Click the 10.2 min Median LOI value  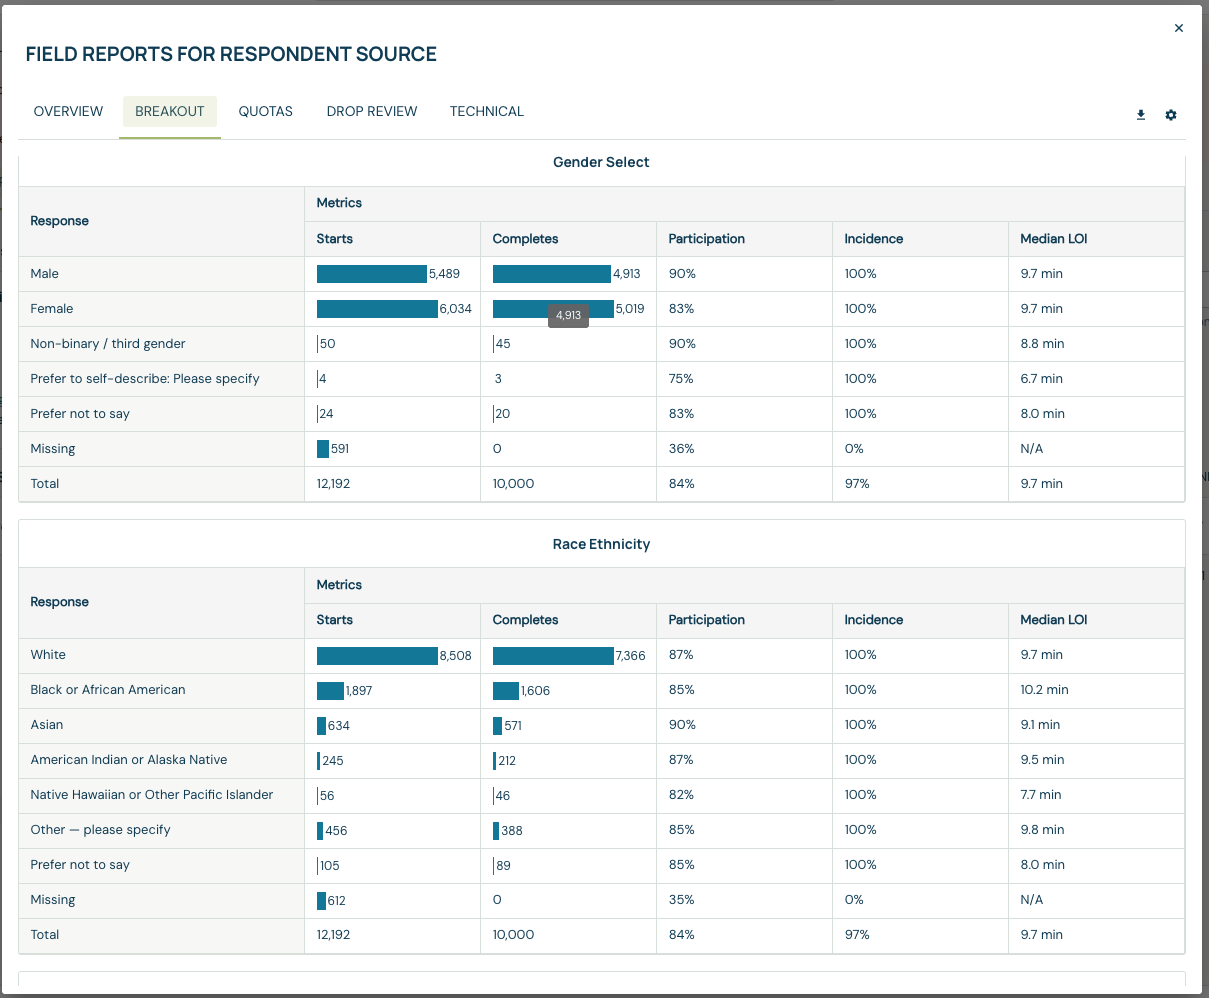pyautogui.click(x=1044, y=690)
